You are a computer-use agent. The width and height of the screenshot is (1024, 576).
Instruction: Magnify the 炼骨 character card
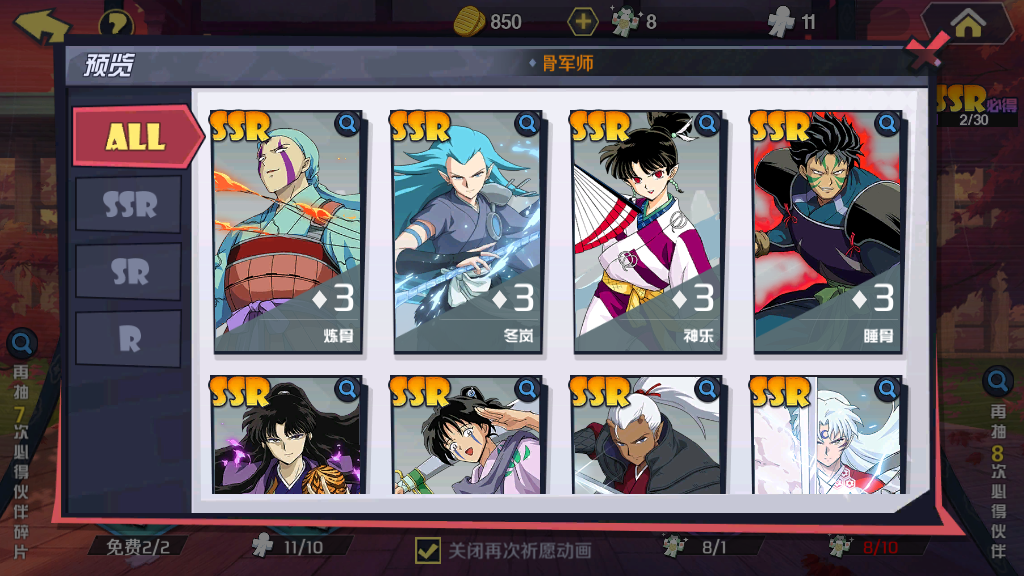[x=347, y=123]
